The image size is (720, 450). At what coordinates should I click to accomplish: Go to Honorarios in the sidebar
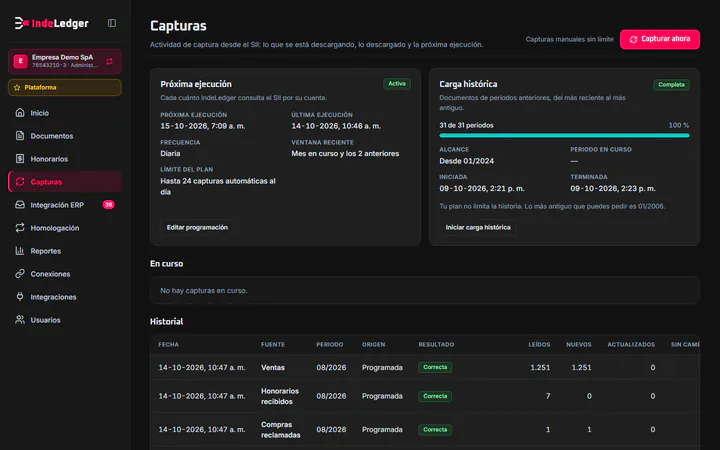[x=65, y=158]
